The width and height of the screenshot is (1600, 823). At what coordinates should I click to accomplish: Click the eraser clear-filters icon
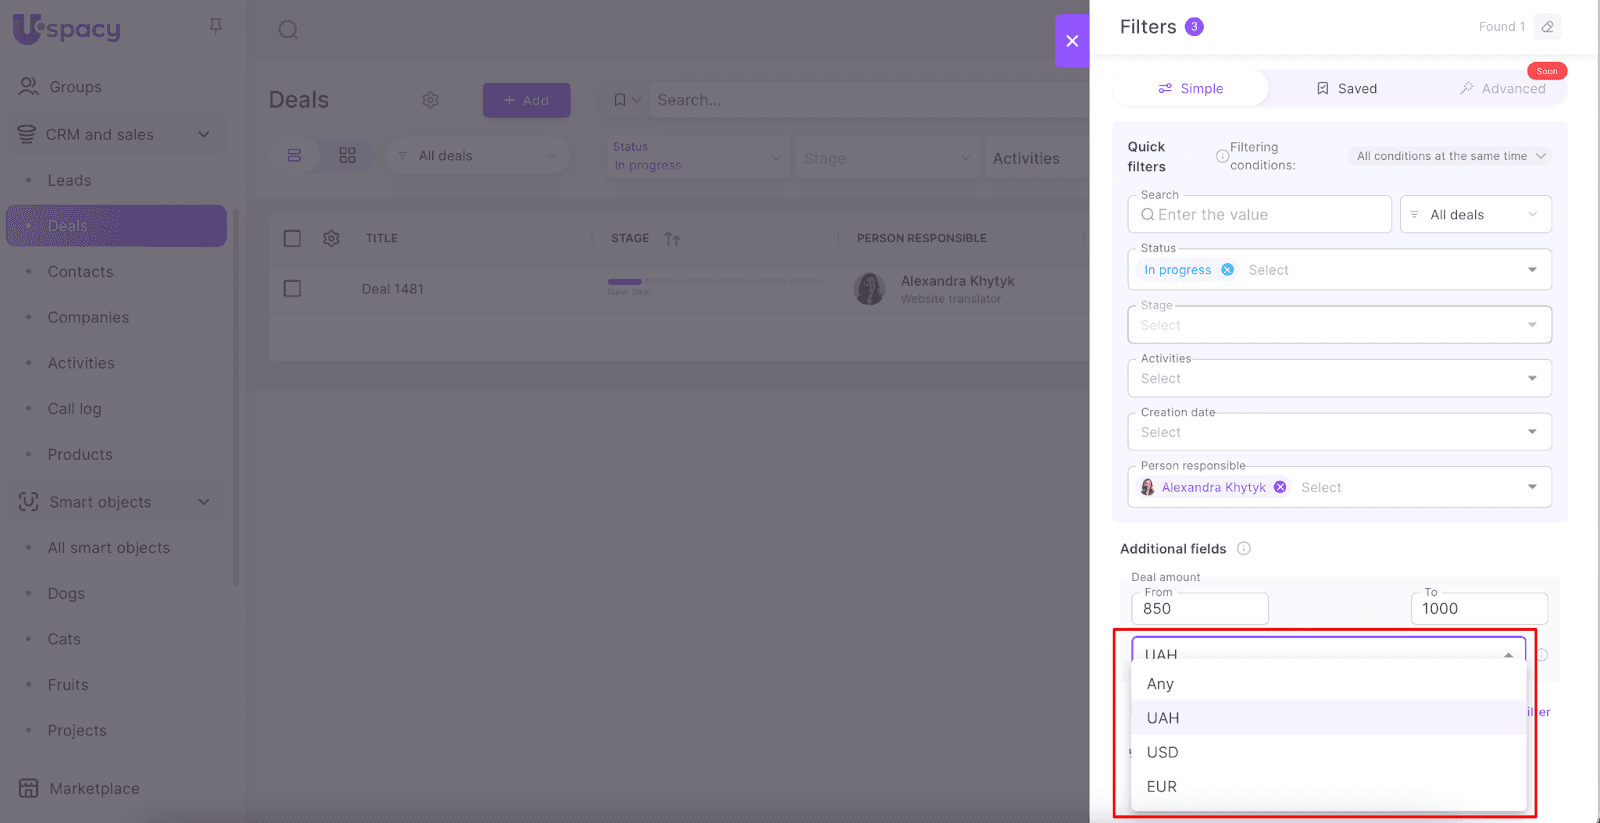tap(1547, 27)
